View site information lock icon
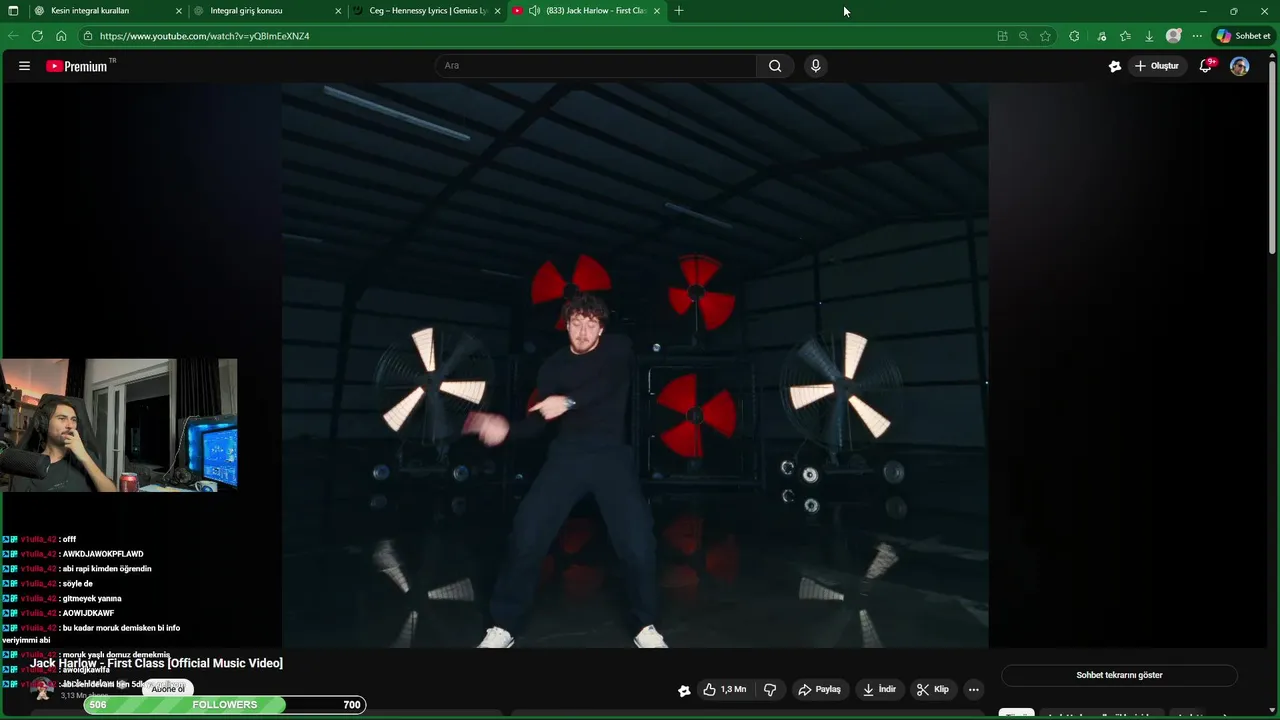The height and width of the screenshot is (720, 1280). [x=88, y=36]
